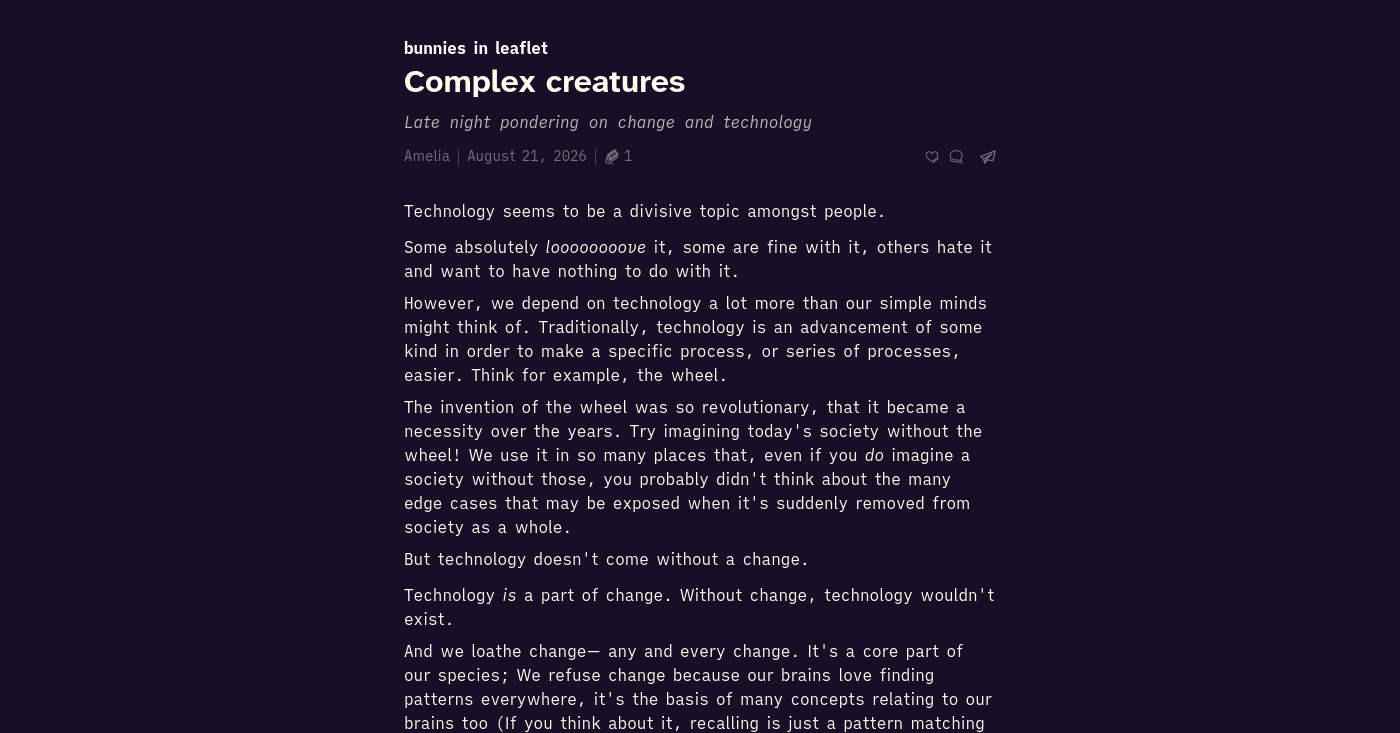Click the paragraph starting 'Technology seems to be'
Viewport: 1400px width, 733px height.
[x=645, y=211]
